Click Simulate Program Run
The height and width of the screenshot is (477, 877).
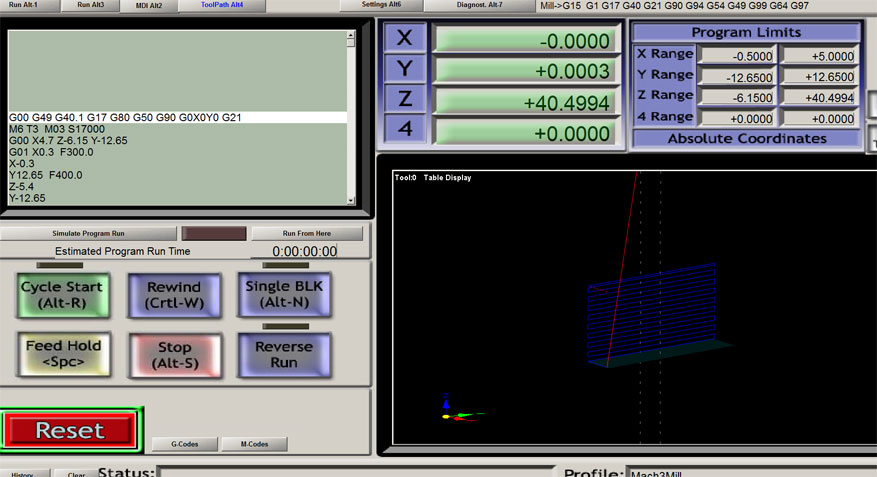pyautogui.click(x=88, y=233)
